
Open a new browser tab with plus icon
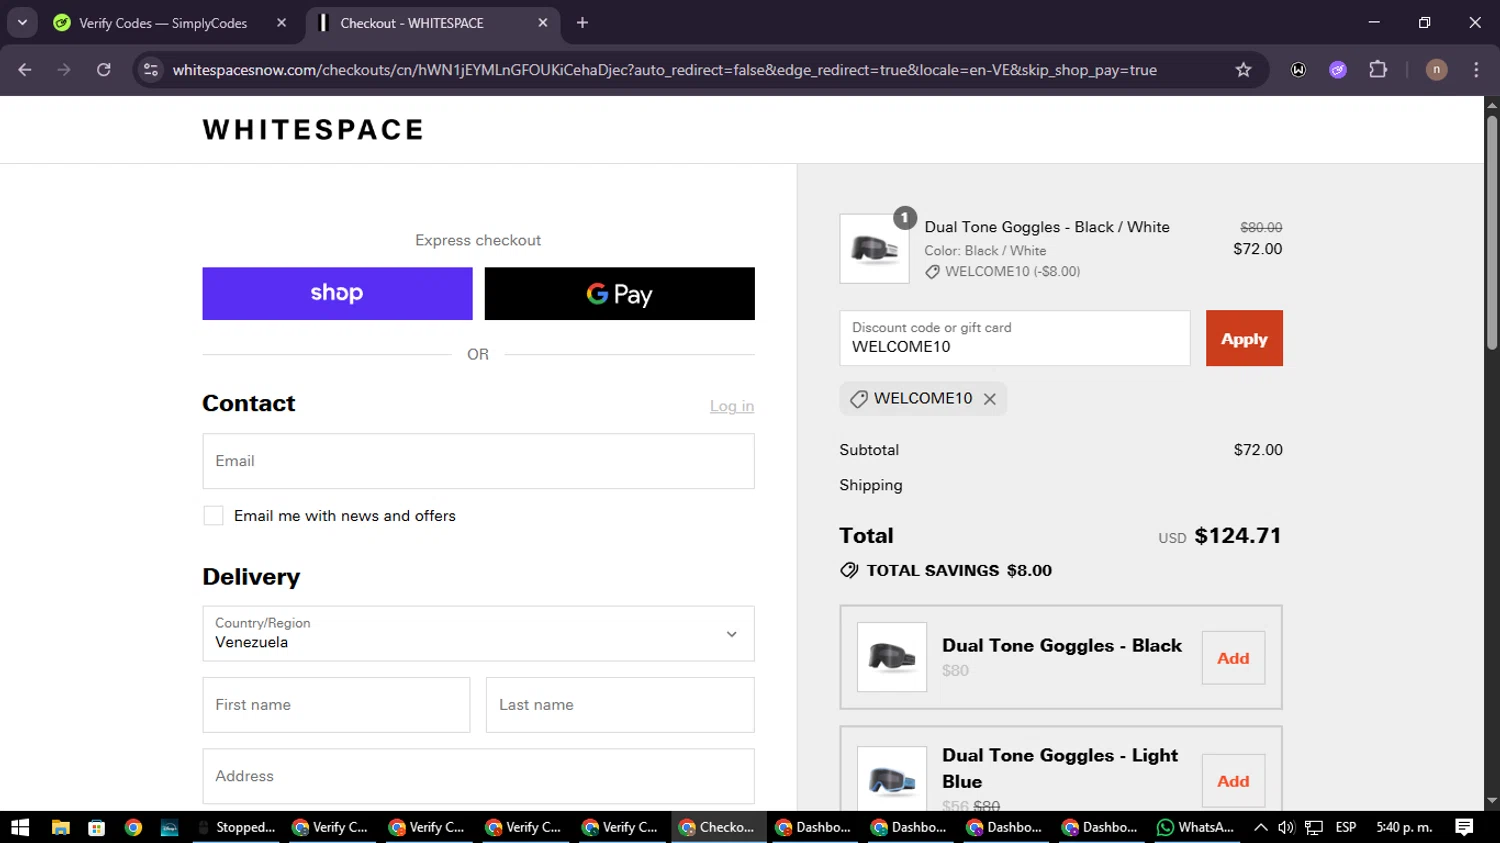pyautogui.click(x=582, y=23)
